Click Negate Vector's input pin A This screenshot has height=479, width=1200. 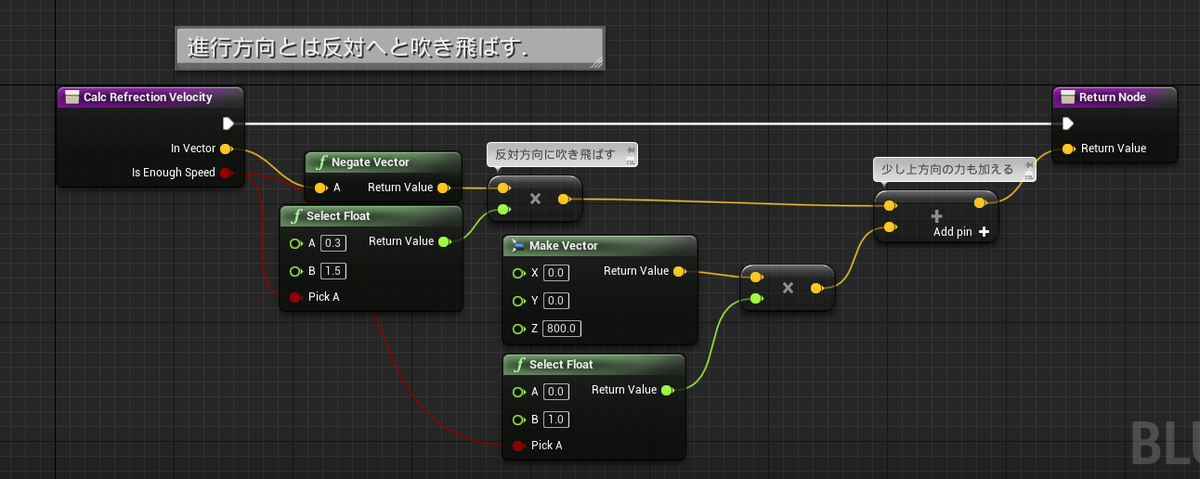319,187
